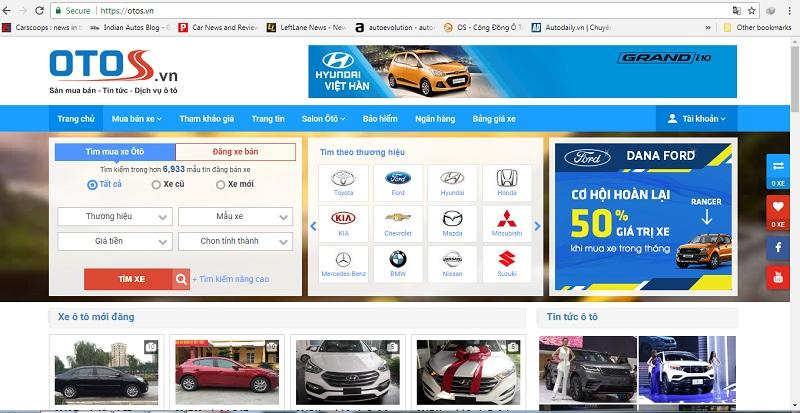Image resolution: width=800 pixels, height=413 pixels.
Task: Select the 'Xe cũ' radio option
Action: point(156,184)
